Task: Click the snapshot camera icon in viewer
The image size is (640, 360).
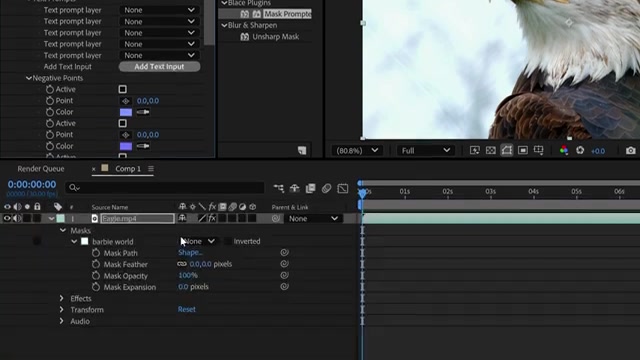Action: (631, 151)
